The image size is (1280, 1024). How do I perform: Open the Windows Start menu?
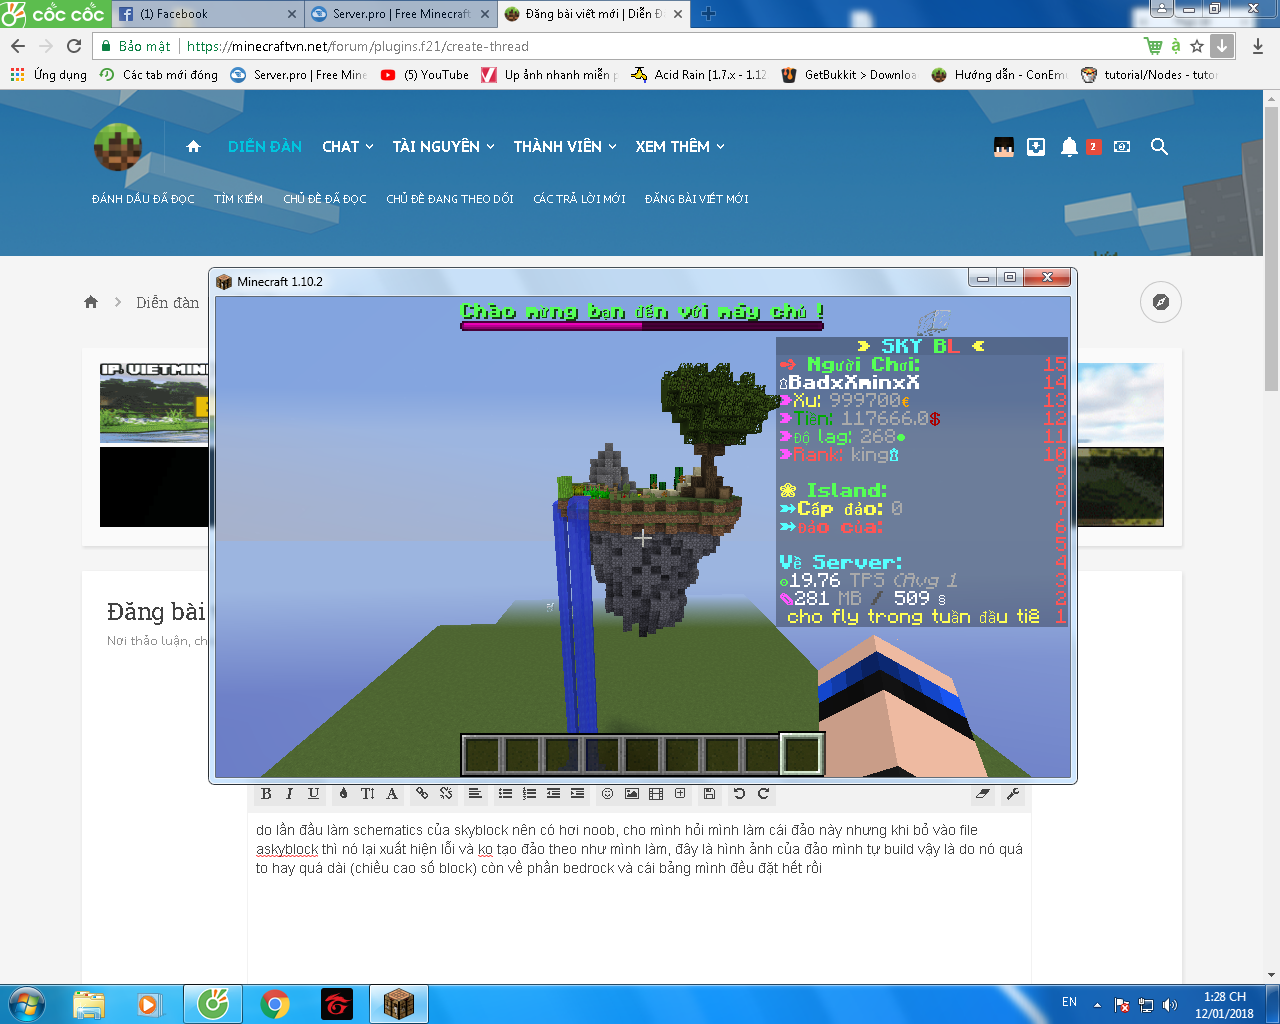[26, 1003]
